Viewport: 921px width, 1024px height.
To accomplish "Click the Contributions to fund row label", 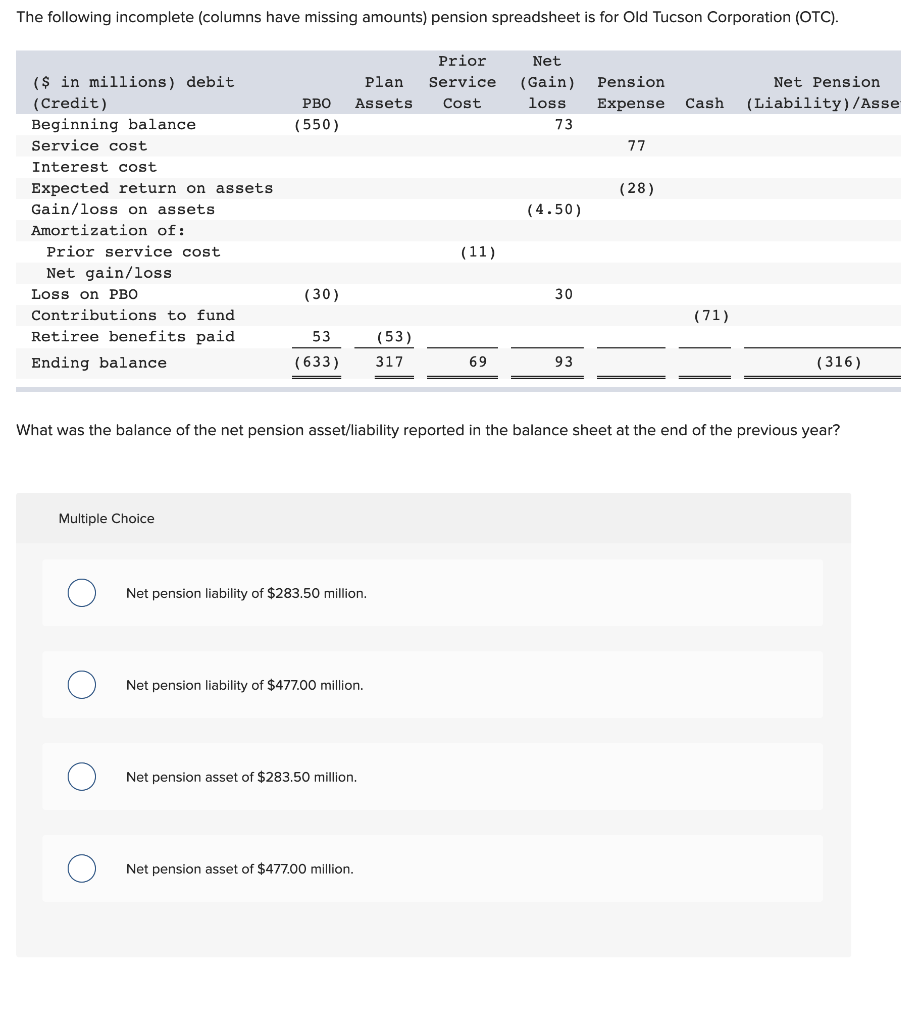I will 134,314.
